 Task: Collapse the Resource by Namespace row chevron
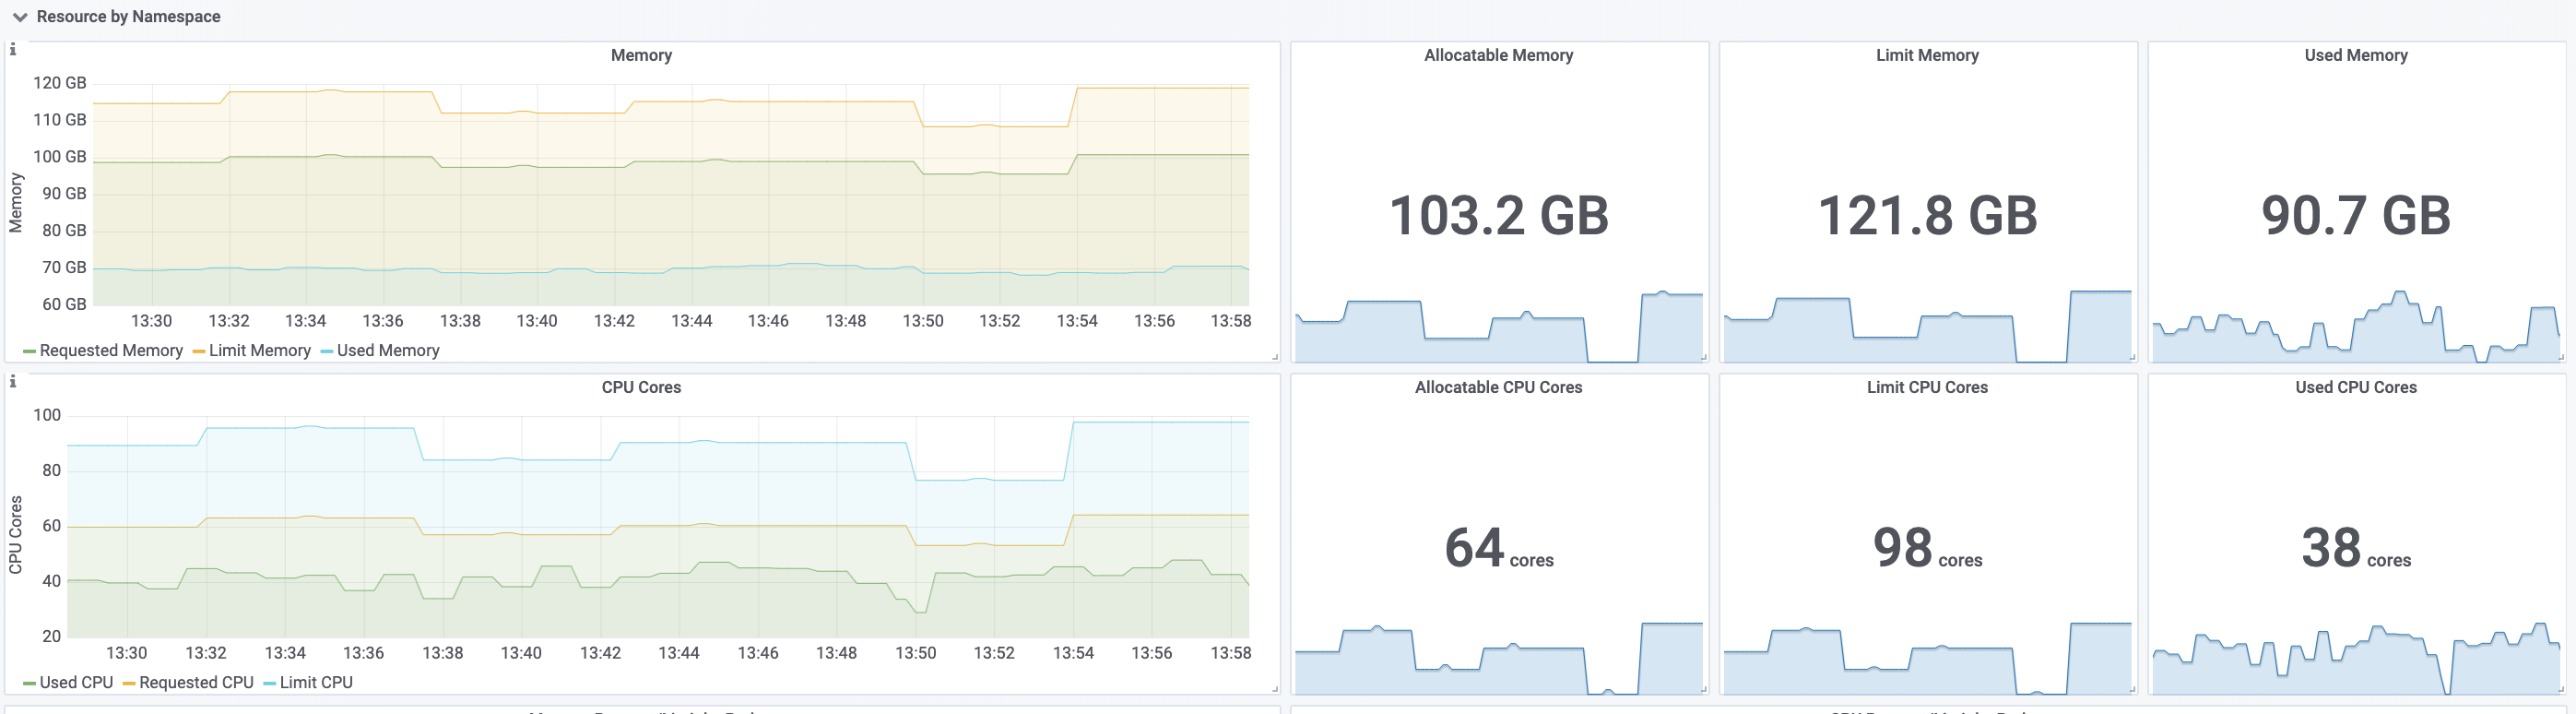coord(20,17)
